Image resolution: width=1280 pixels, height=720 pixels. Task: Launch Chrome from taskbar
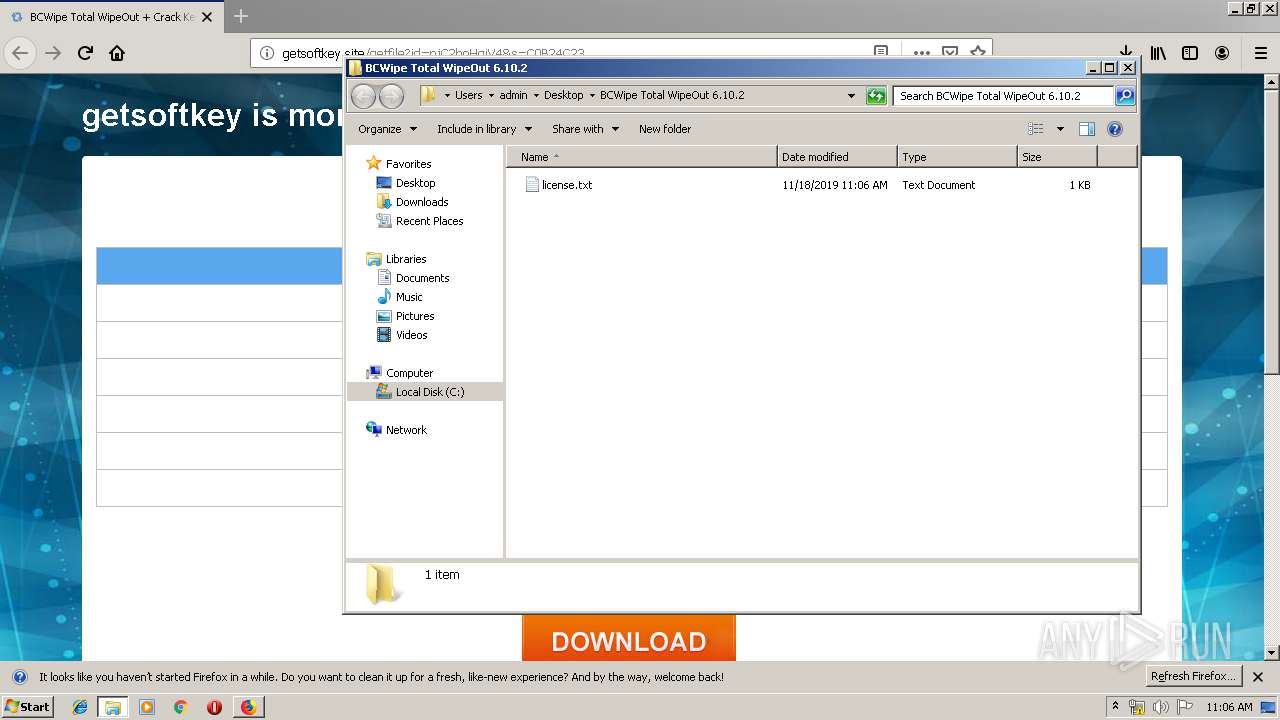coord(181,707)
